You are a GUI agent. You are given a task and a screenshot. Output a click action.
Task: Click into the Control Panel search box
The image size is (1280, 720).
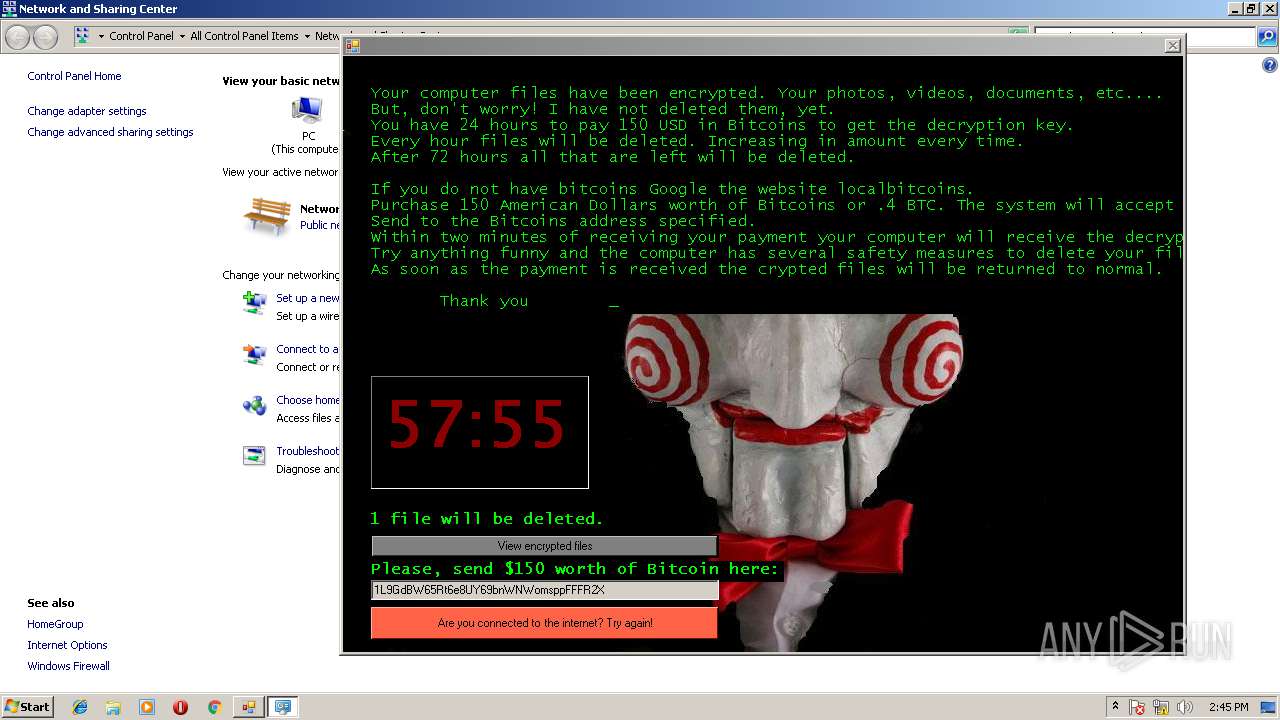pos(1145,37)
